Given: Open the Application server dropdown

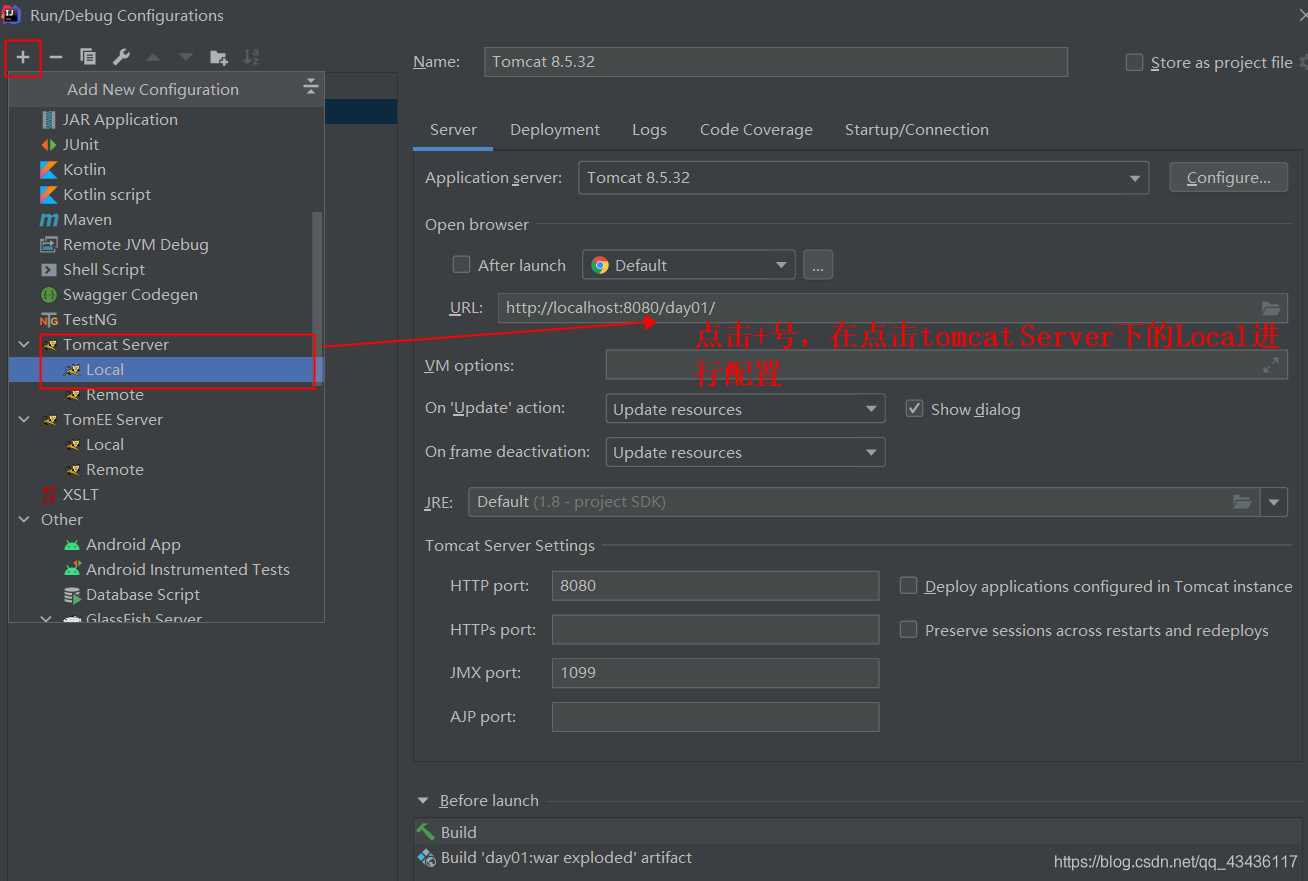Looking at the screenshot, I should tap(864, 178).
